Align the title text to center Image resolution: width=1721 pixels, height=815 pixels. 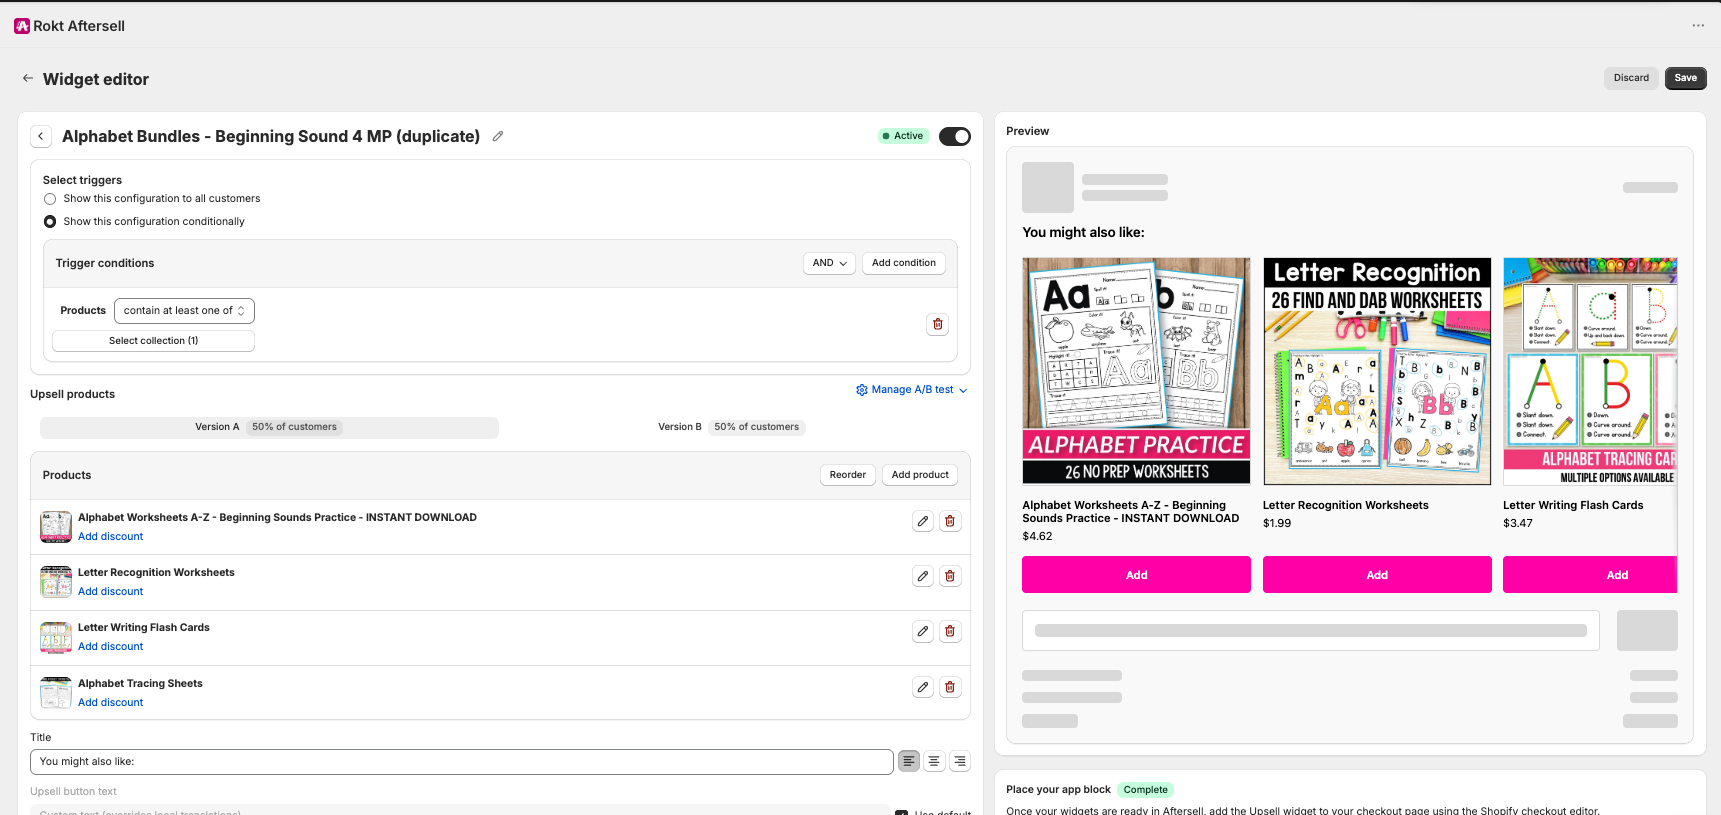(934, 762)
